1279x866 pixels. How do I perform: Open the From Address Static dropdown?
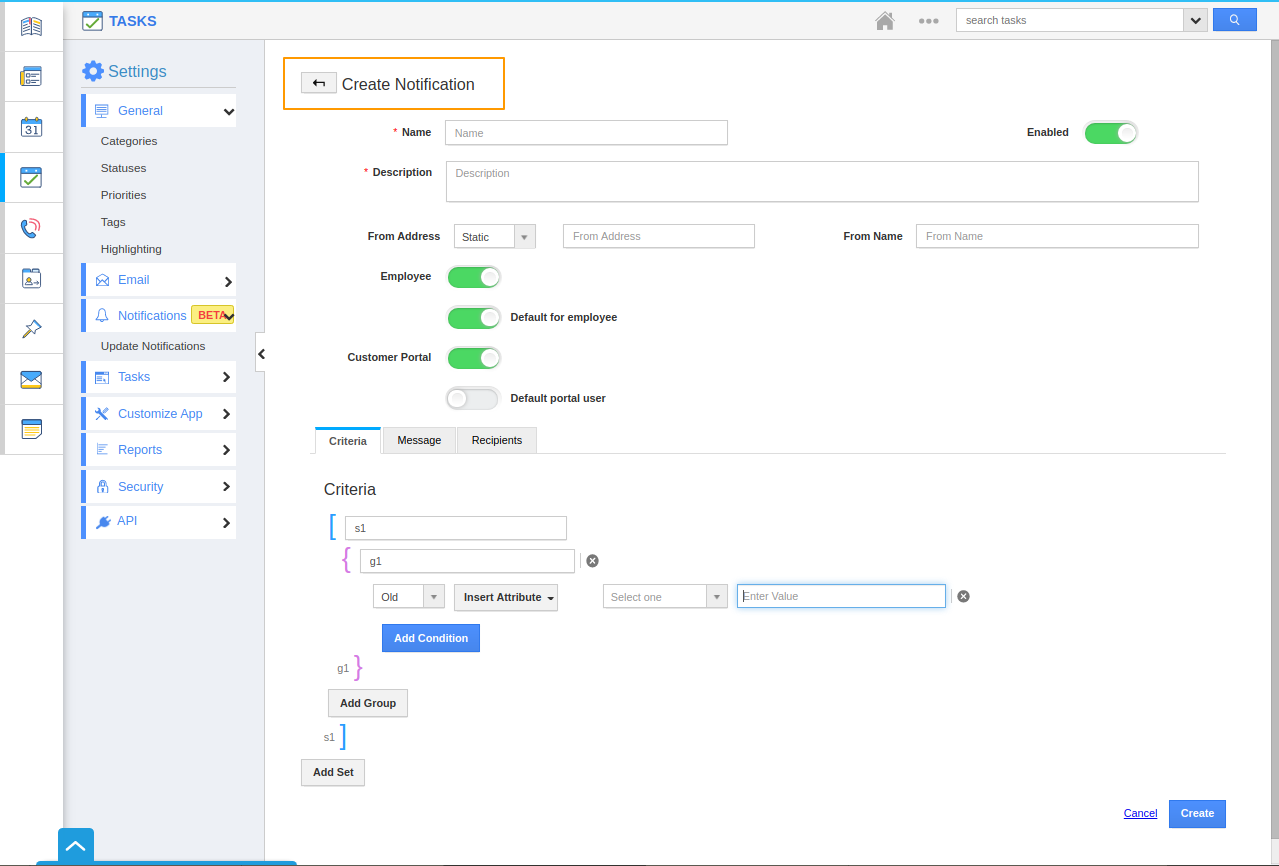coord(494,237)
